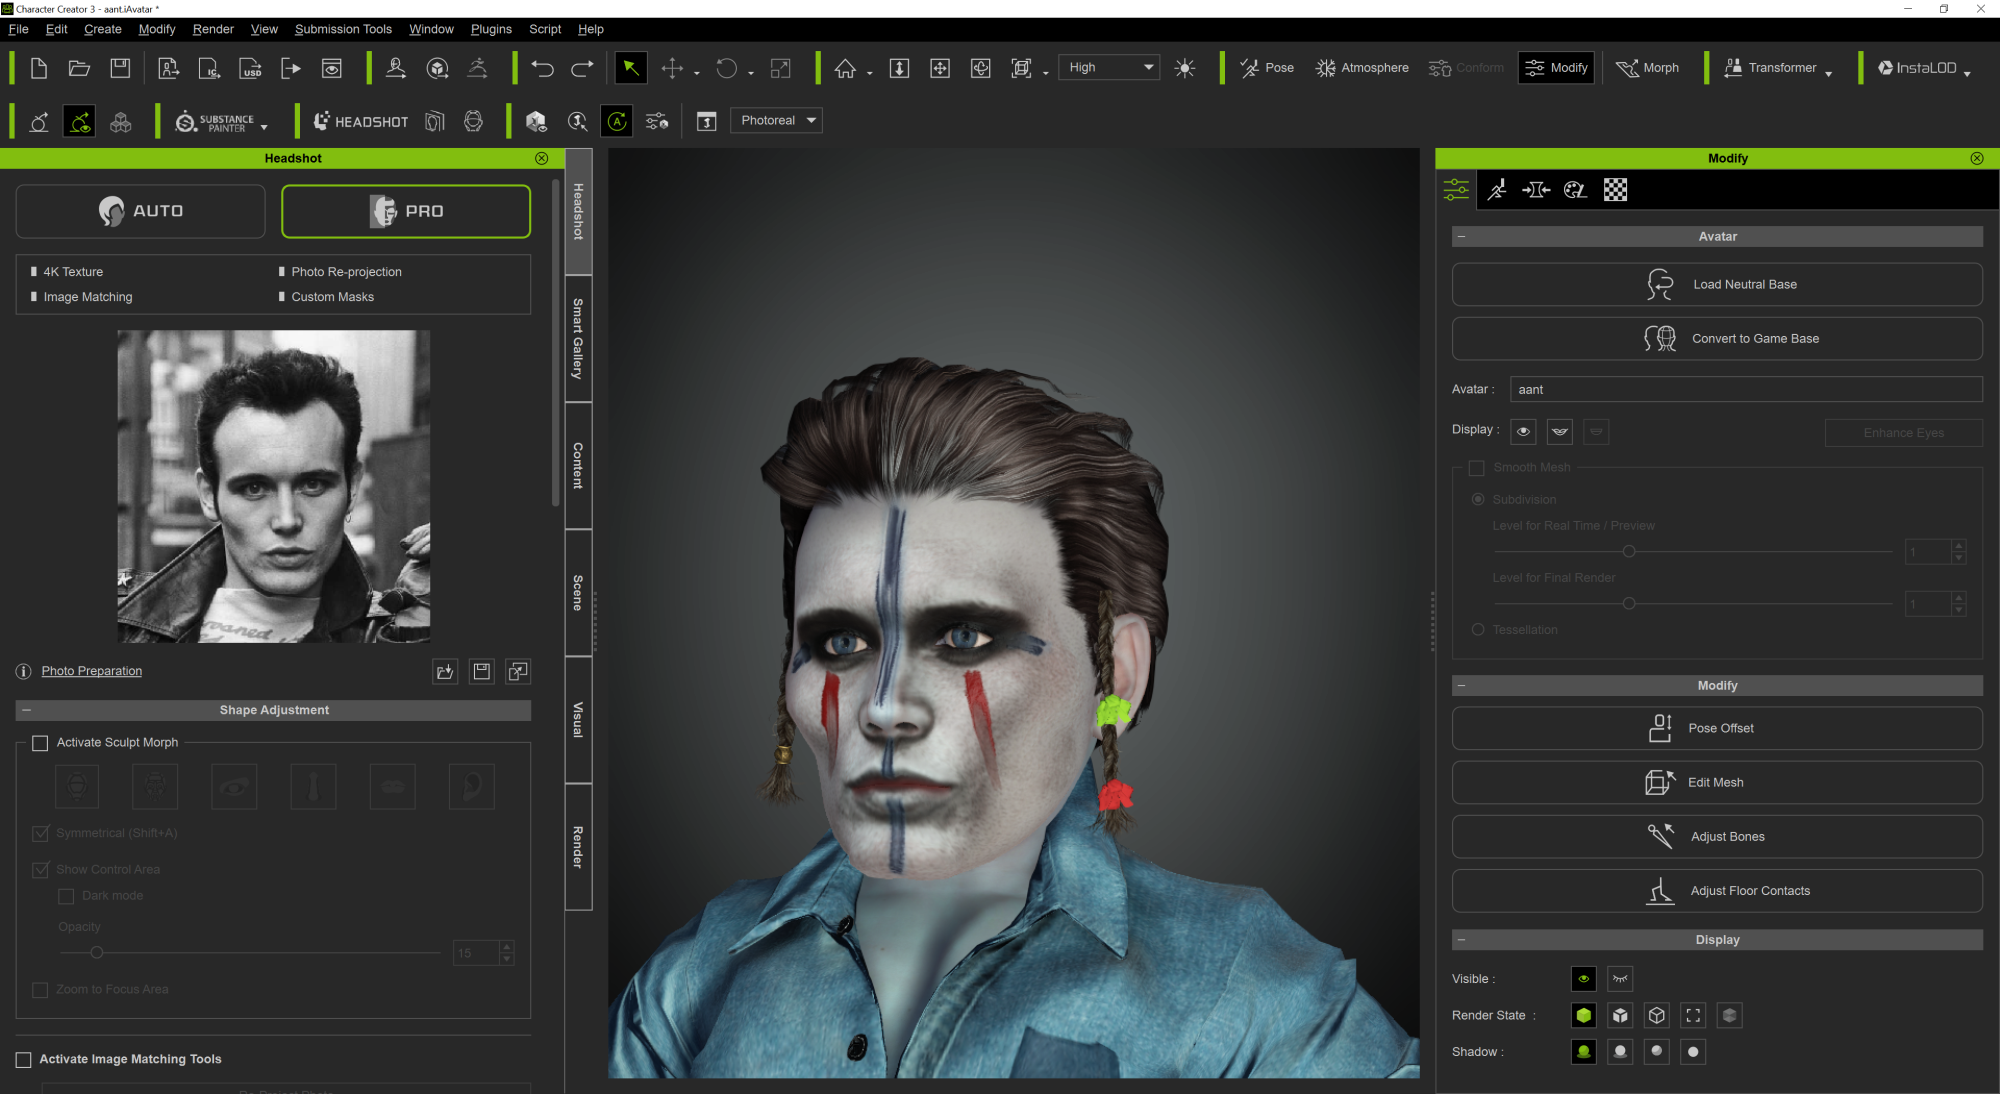Toggle eye display button next to Display

[x=1524, y=432]
